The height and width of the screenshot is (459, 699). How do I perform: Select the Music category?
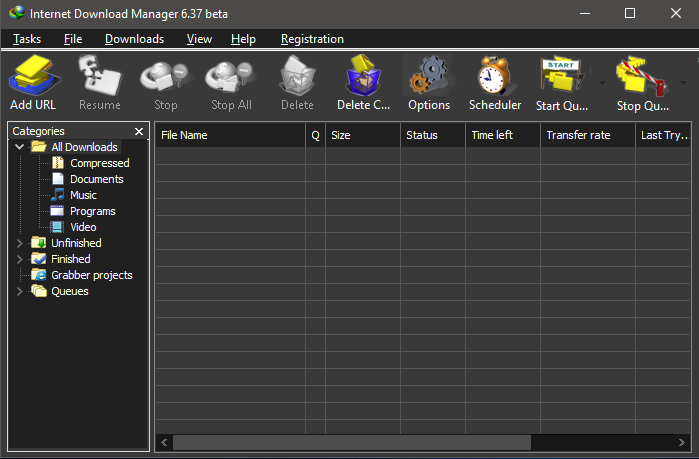coord(83,195)
